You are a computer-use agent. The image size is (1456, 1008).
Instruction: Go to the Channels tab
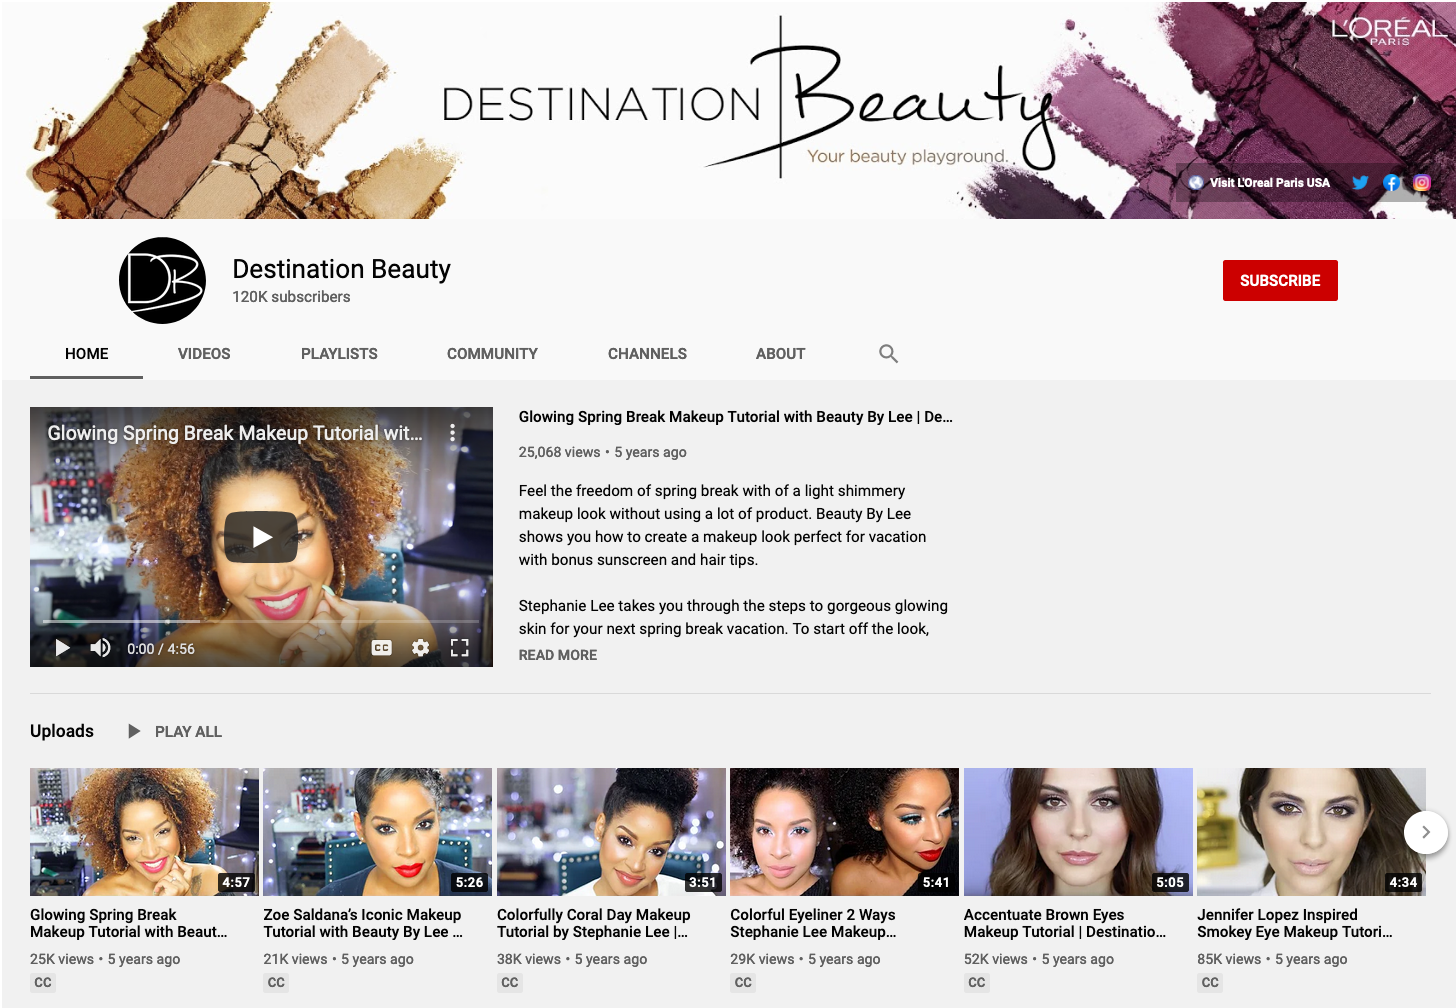click(x=647, y=354)
